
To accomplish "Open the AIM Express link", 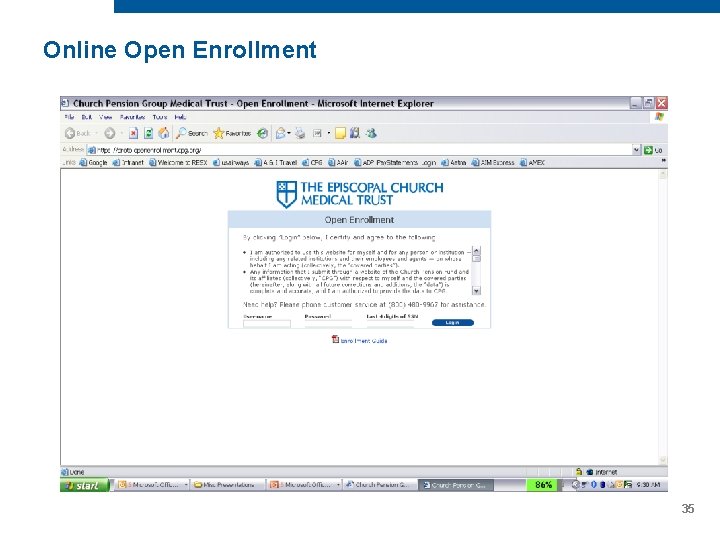I will (493, 163).
